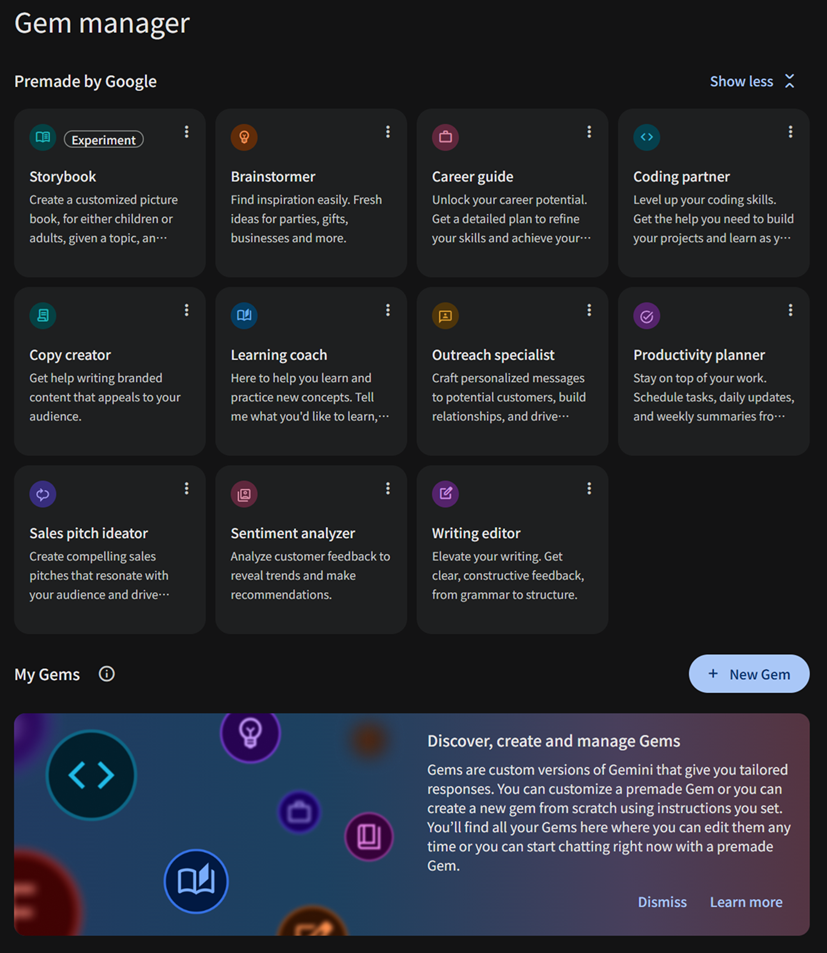Click the Learning coach icon
This screenshot has height=953, width=827.
(244, 316)
